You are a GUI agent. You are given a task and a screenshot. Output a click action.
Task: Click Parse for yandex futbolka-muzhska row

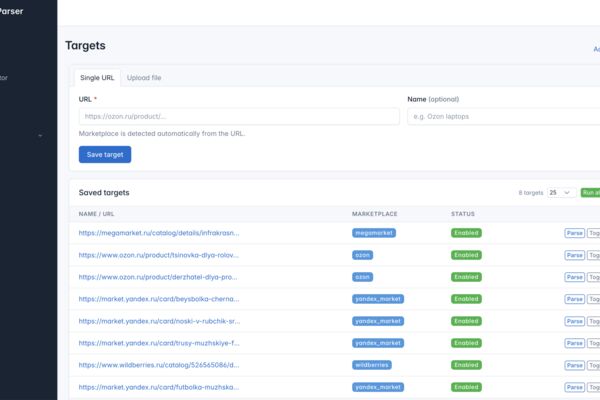click(x=574, y=387)
